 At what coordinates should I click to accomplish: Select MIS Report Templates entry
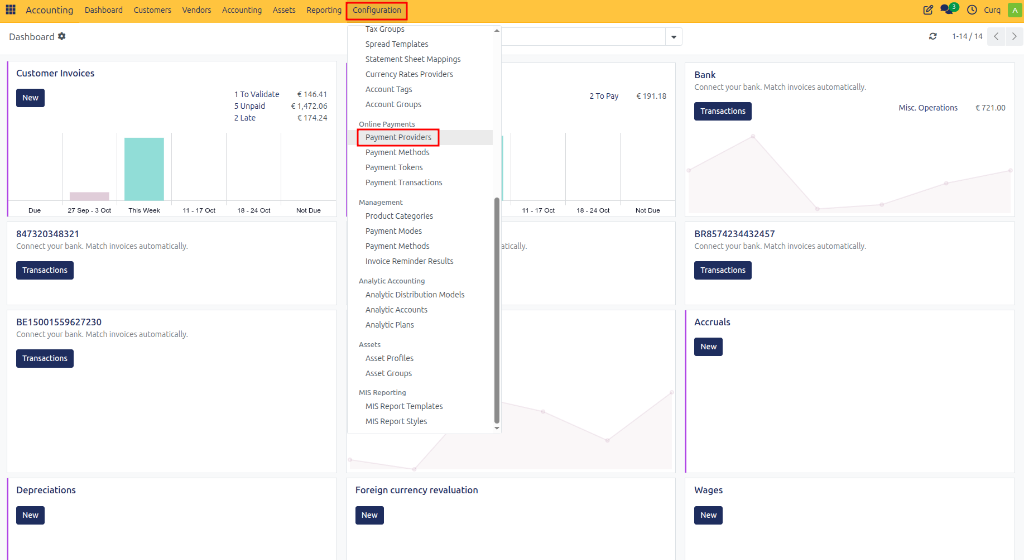tap(404, 406)
